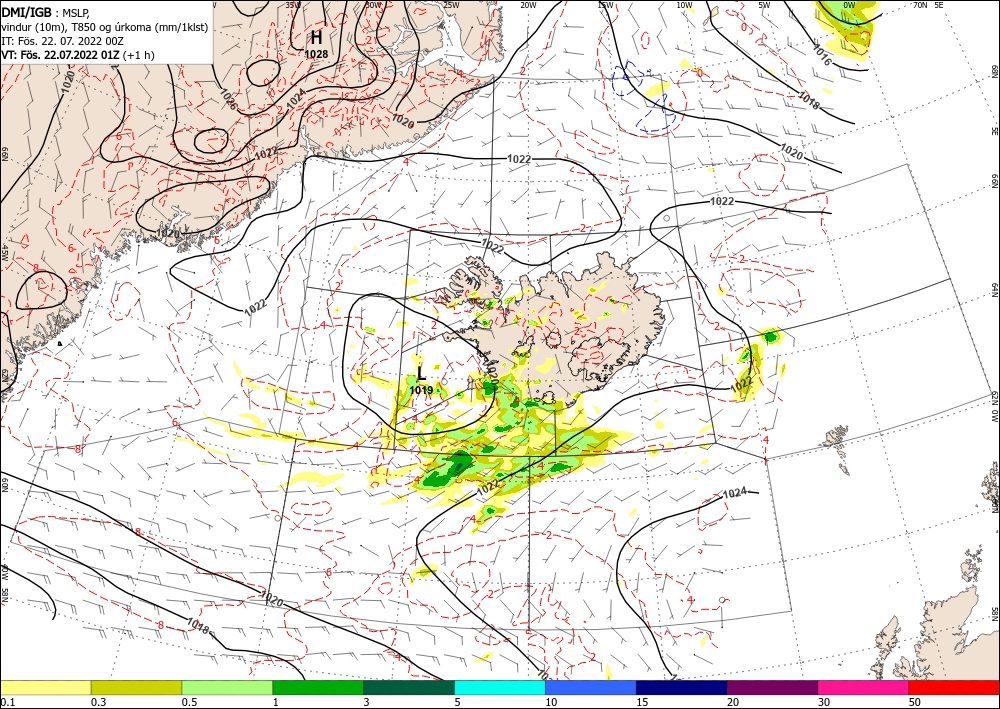This screenshot has height=709, width=1000.
Task: Click the 1016 isobar label
Action: coord(823,57)
